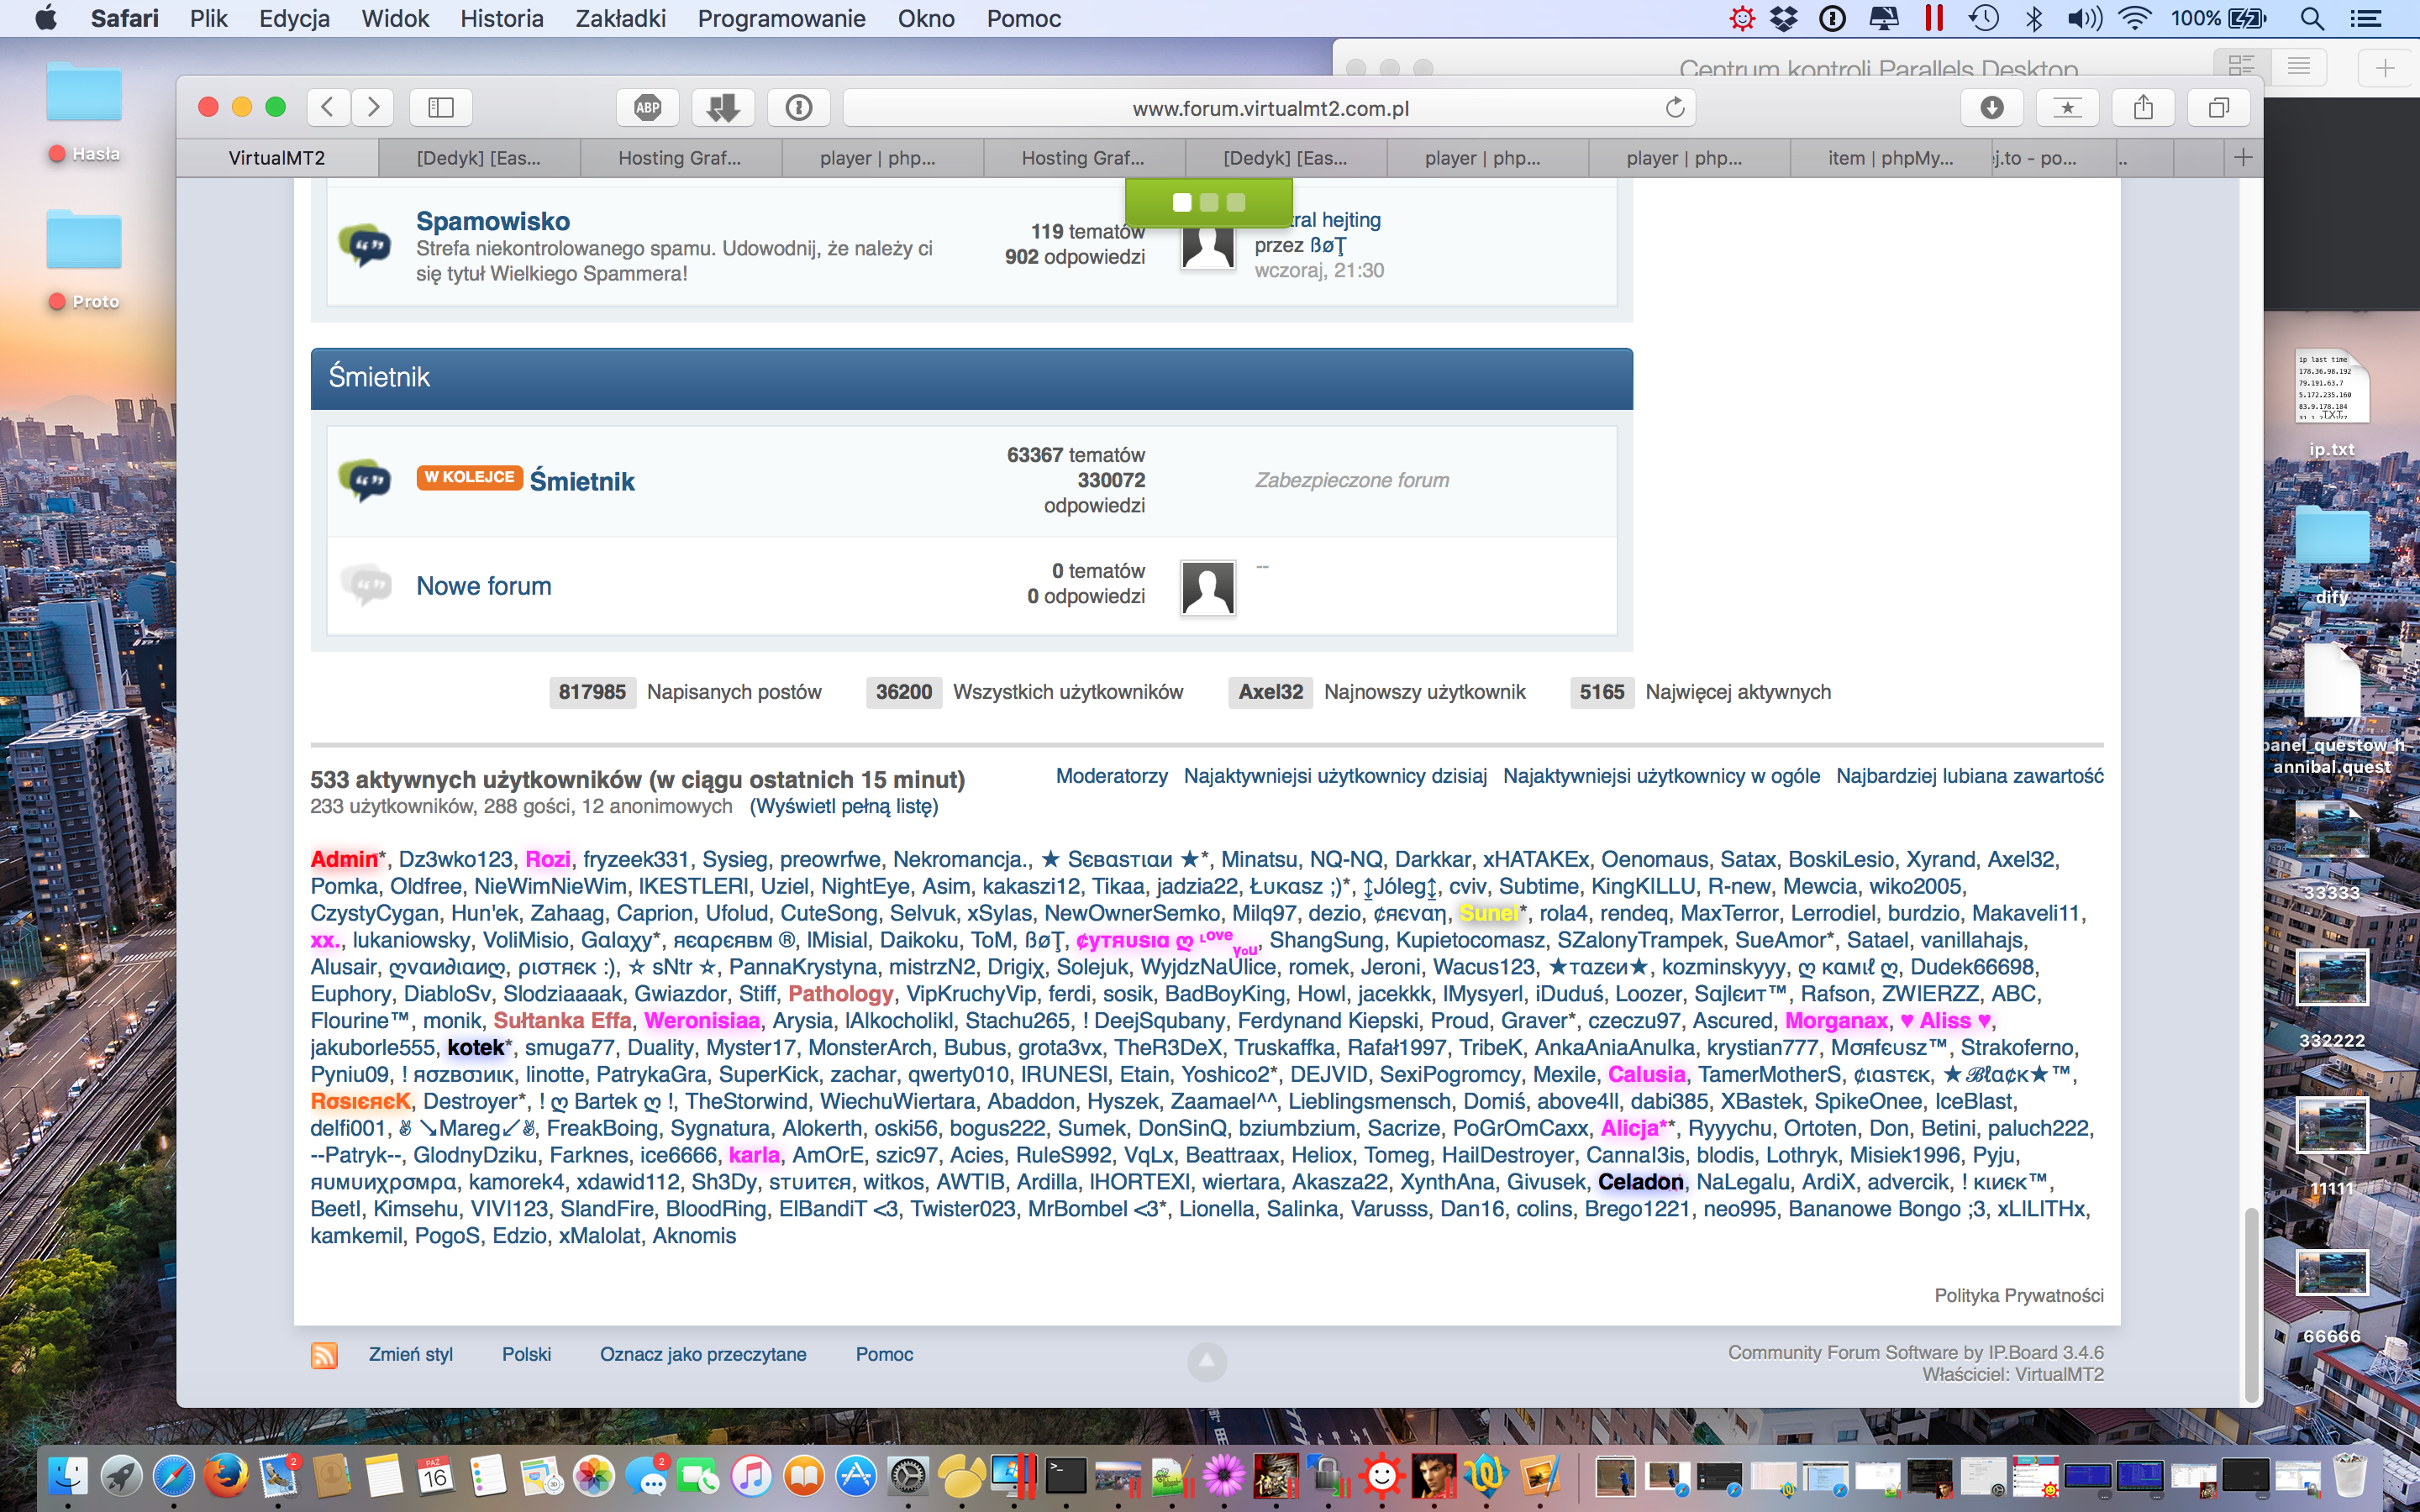Open Time Machine menu bar icon
Image resolution: width=2420 pixels, height=1512 pixels.
(1984, 18)
